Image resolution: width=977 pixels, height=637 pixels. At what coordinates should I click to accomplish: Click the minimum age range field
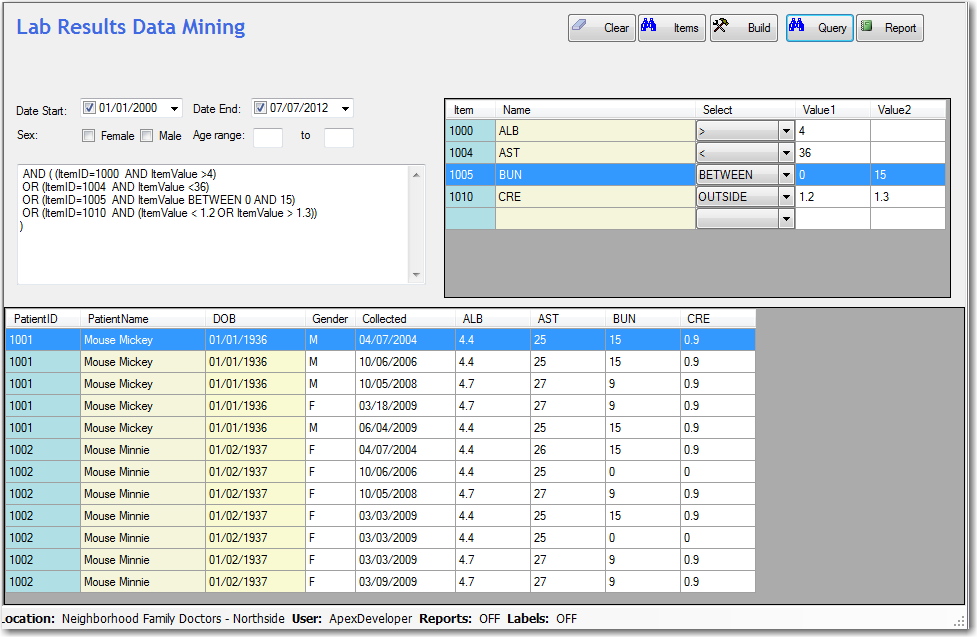click(268, 137)
